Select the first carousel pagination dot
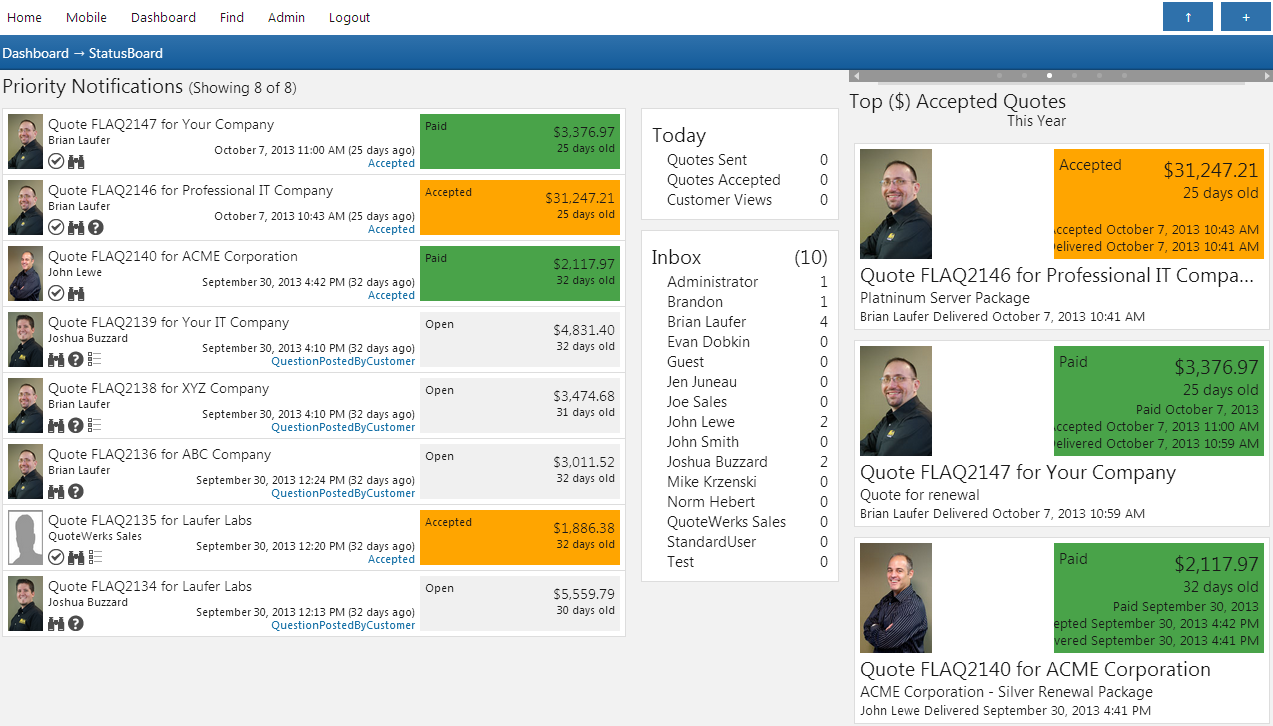1273x726 pixels. [x=999, y=76]
